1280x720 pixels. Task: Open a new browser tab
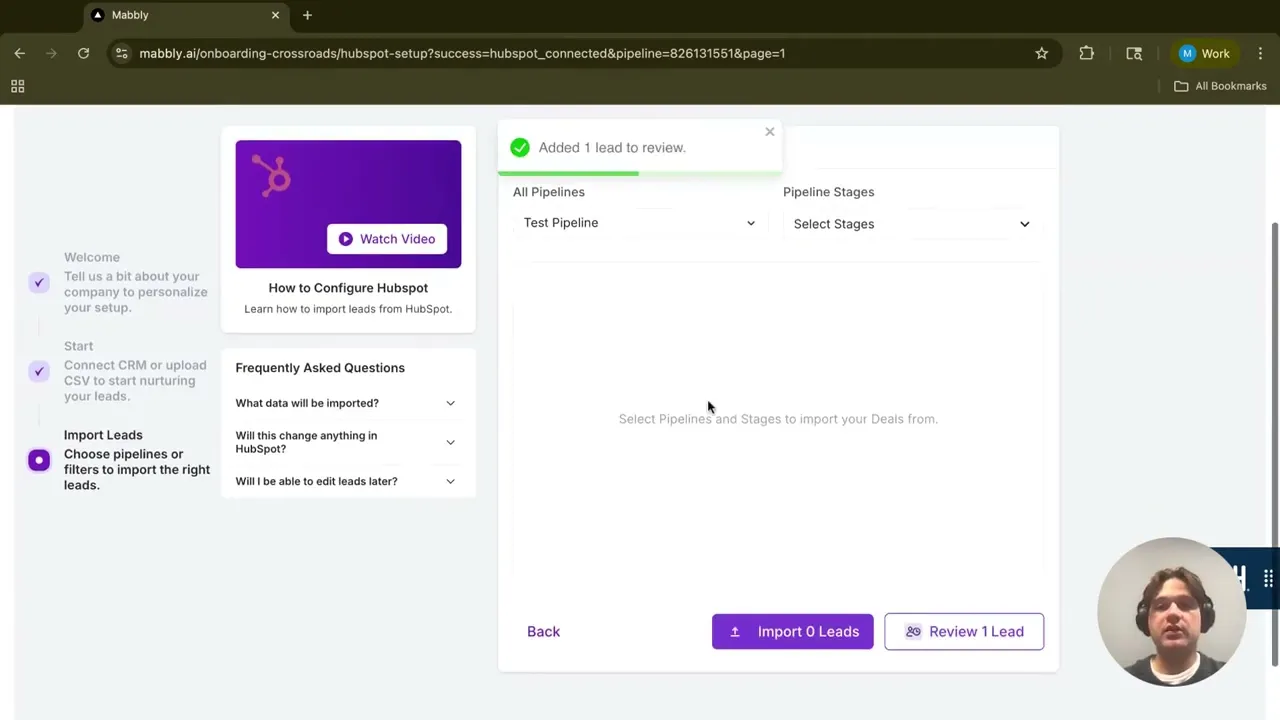tap(307, 15)
